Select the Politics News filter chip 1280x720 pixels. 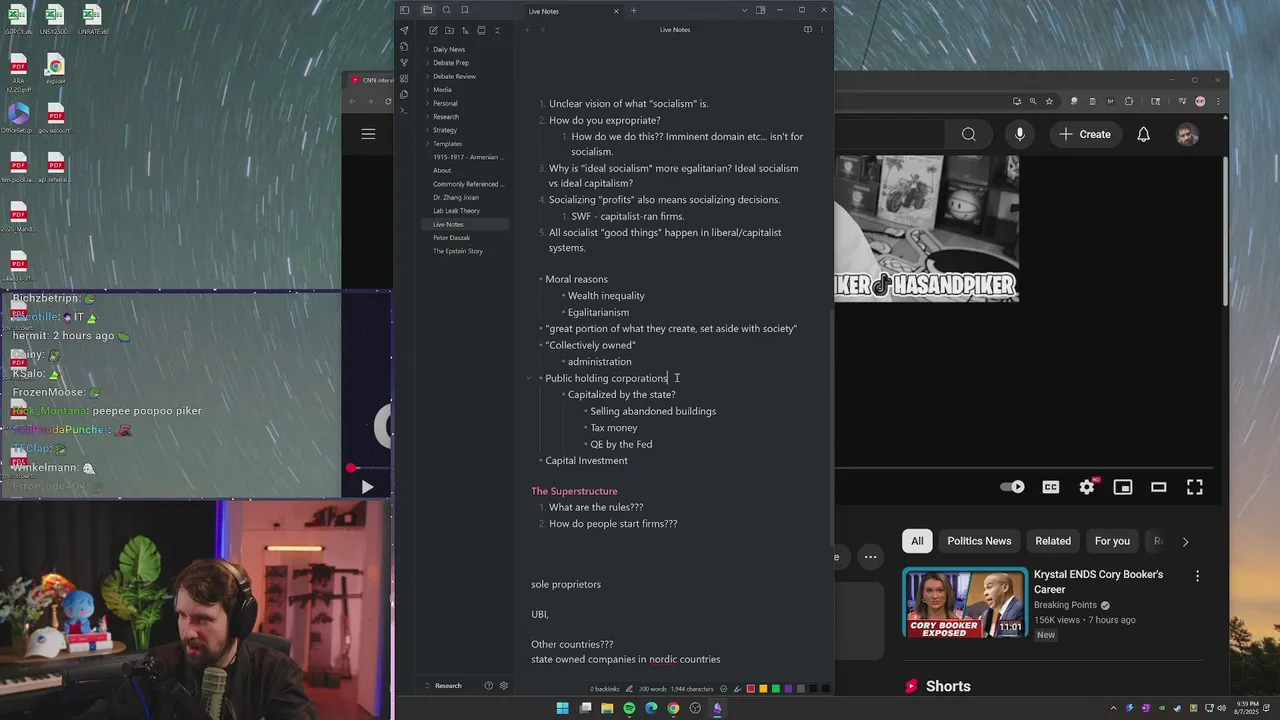979,541
